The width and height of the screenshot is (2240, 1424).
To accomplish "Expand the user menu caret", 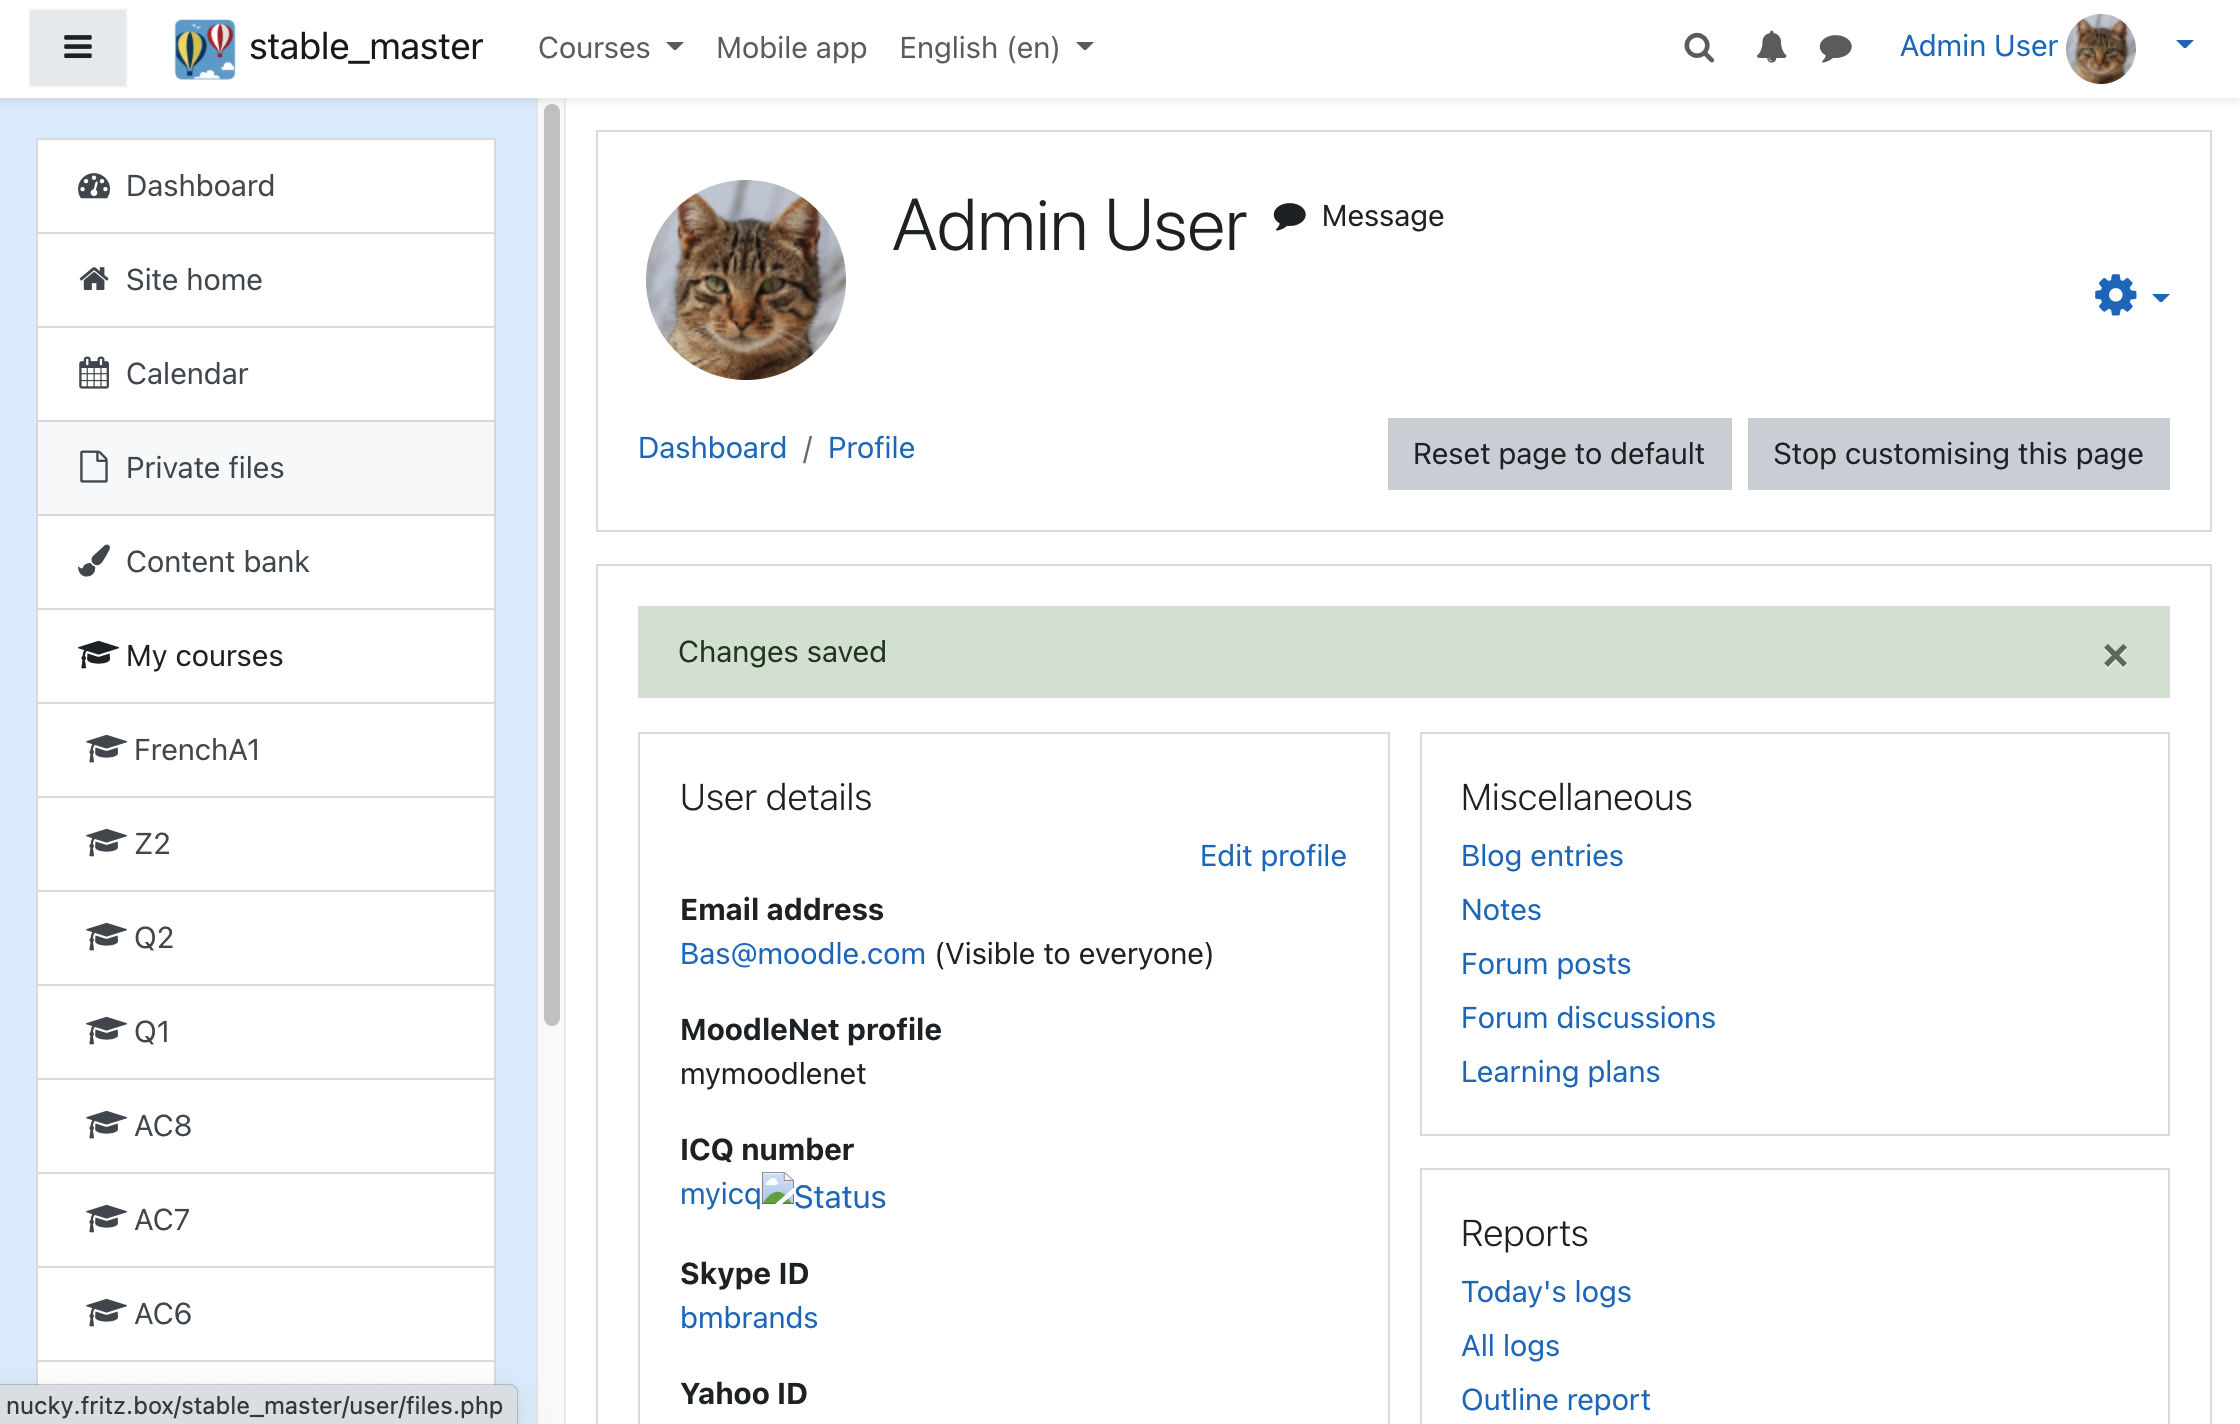I will point(2185,45).
